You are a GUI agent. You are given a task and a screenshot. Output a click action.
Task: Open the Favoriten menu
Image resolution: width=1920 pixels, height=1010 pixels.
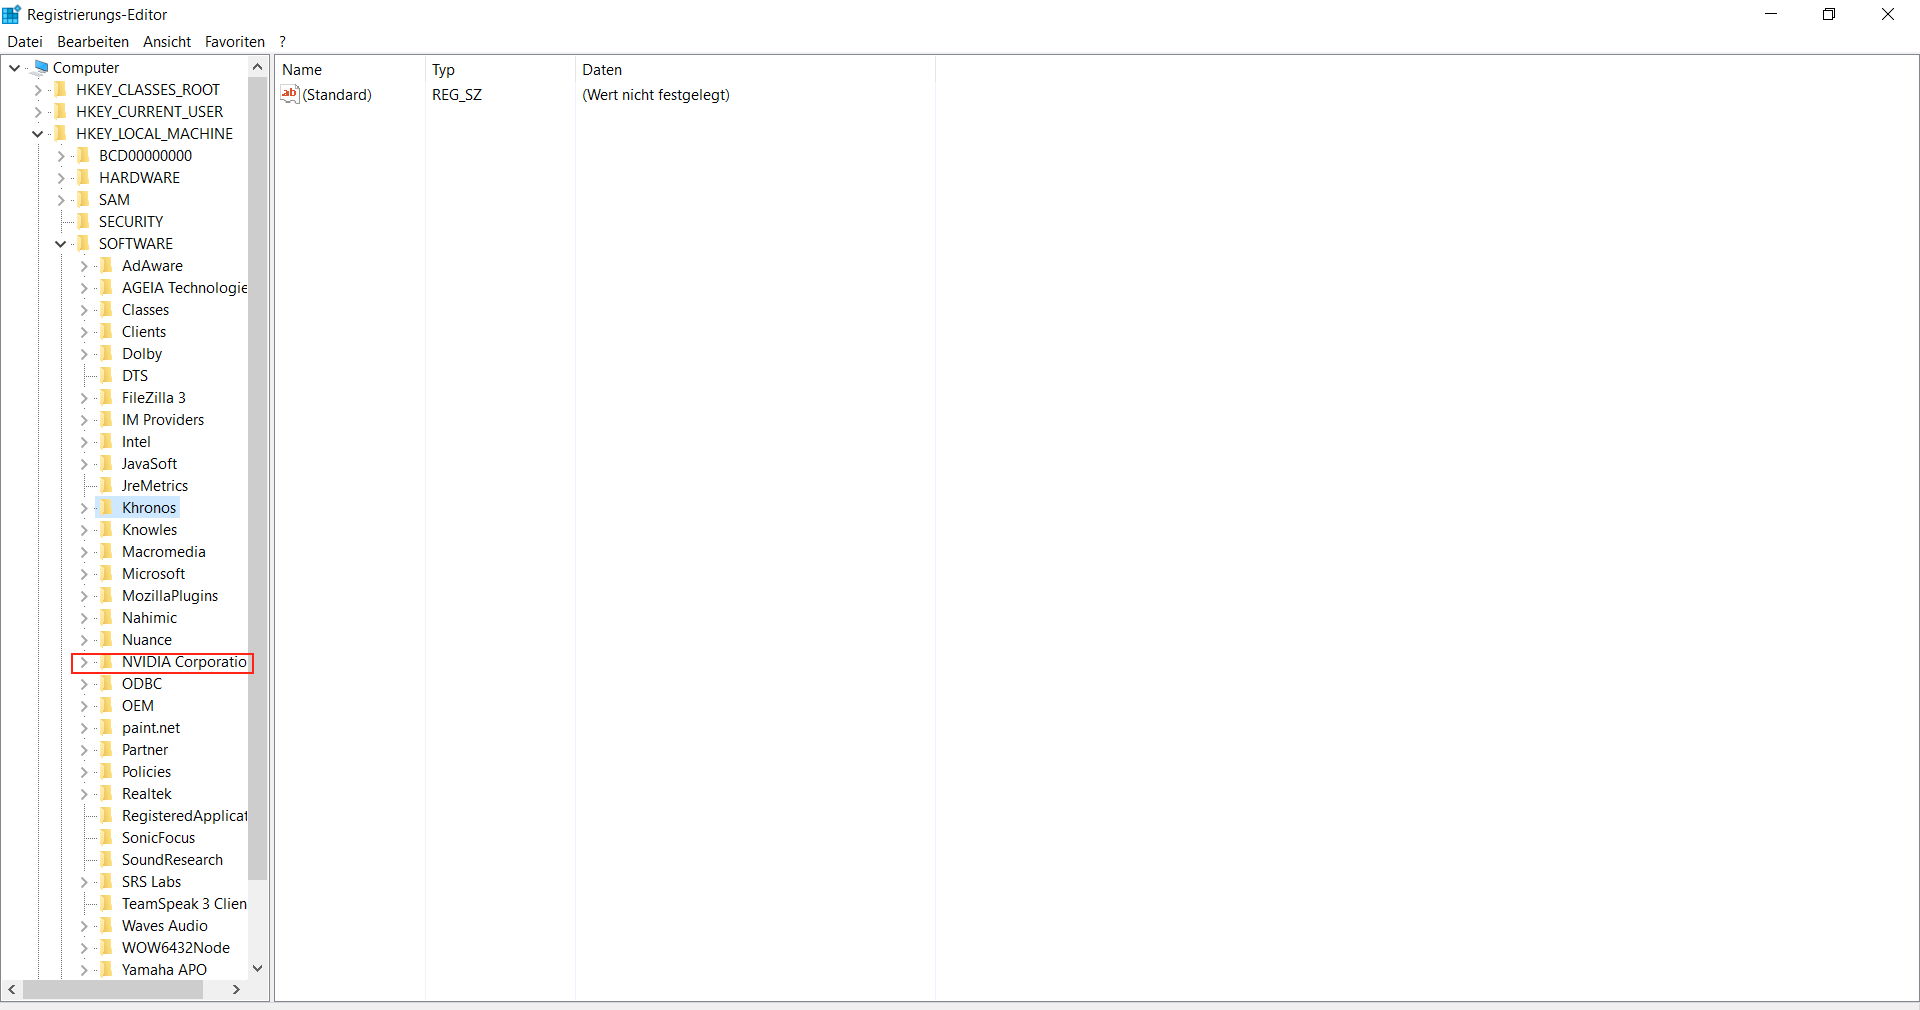pos(234,42)
